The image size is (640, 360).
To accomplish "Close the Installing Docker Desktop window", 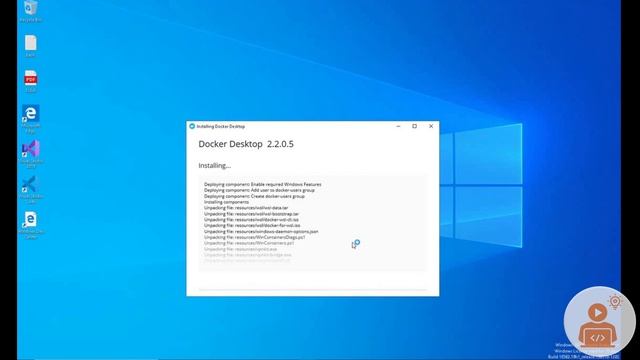I will click(431, 126).
